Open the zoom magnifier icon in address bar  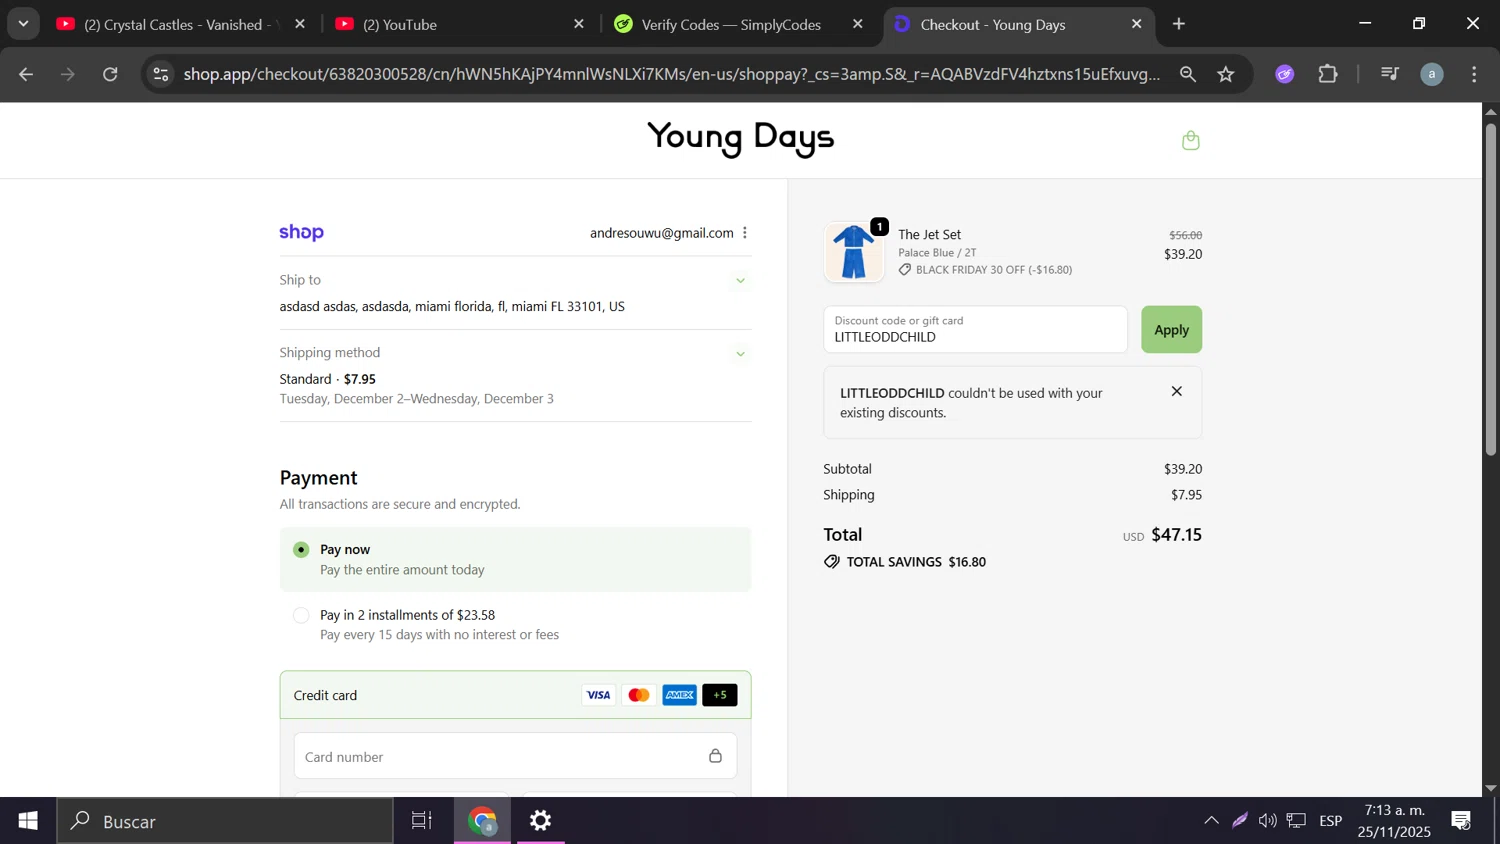(x=1188, y=74)
